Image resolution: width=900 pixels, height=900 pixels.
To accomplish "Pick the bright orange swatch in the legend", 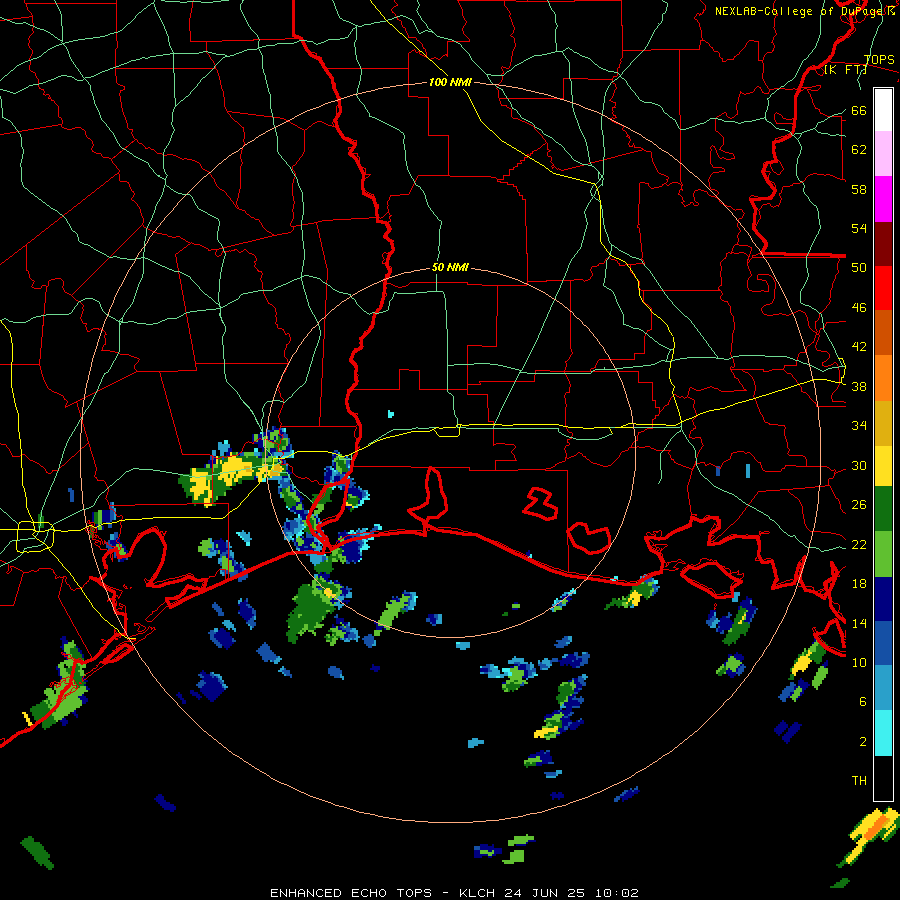I will pos(883,378).
